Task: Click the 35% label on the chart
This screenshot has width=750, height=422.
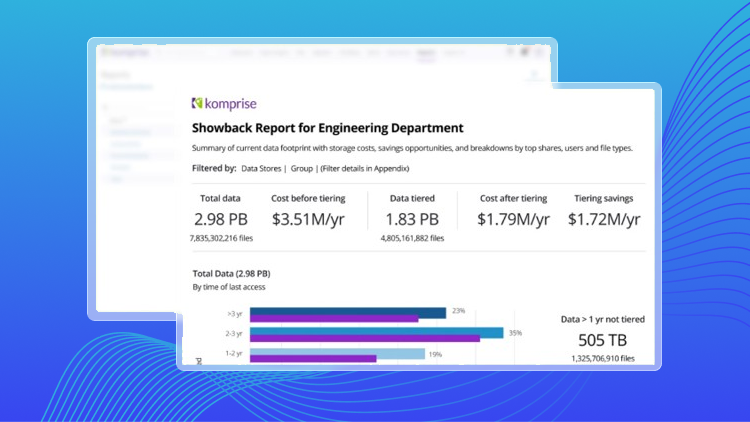Action: [x=516, y=331]
